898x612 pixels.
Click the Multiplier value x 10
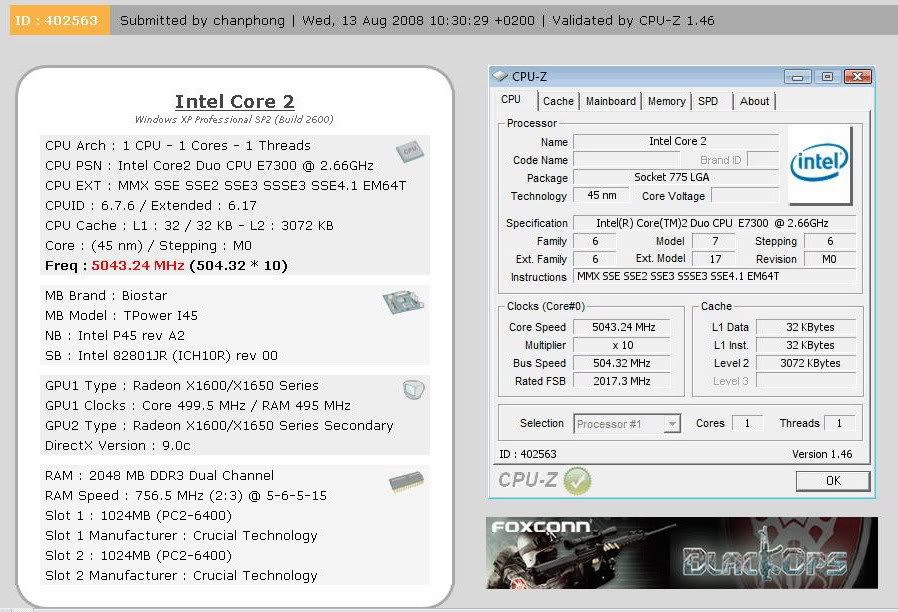tap(622, 345)
